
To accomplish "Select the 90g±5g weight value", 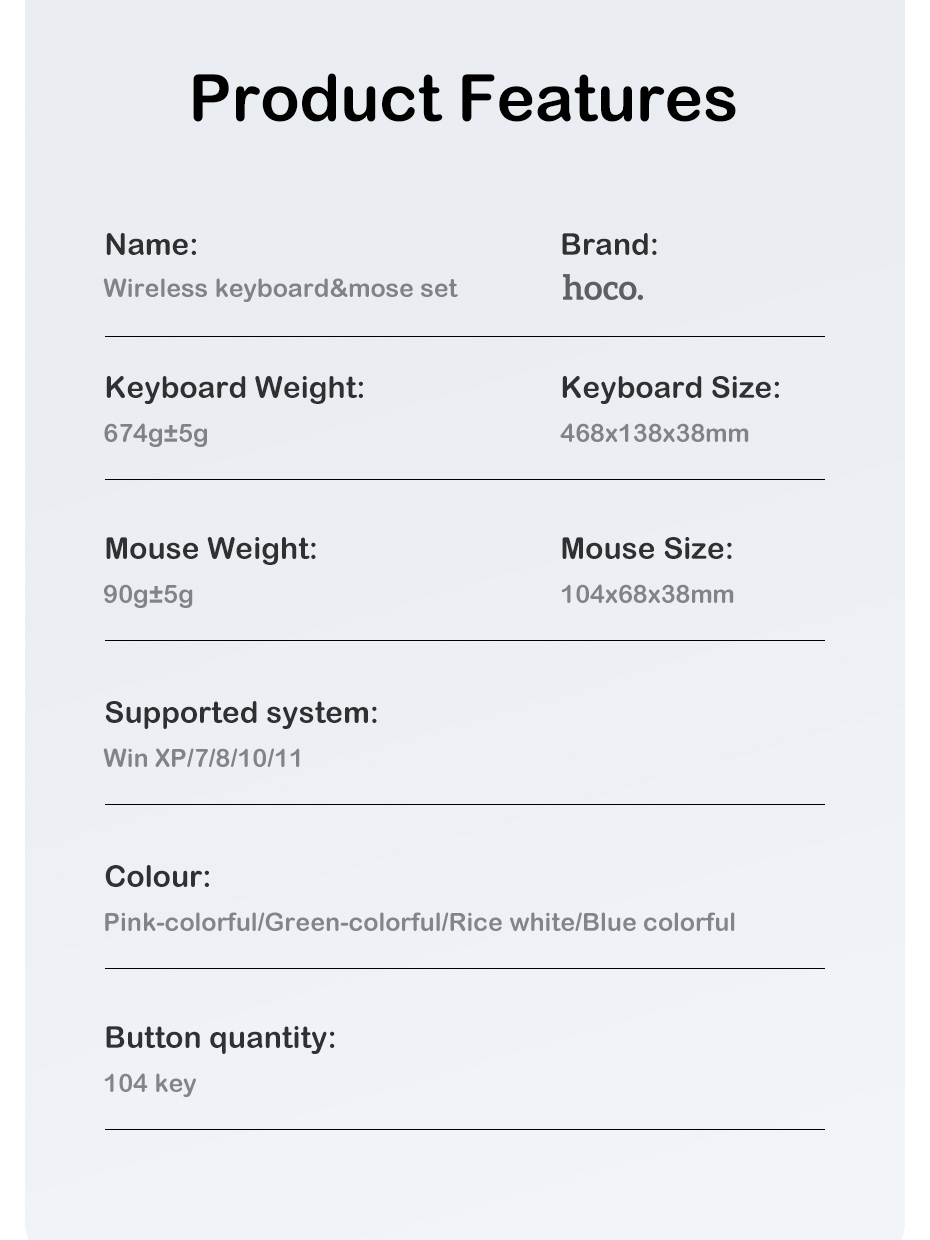I will click(148, 594).
